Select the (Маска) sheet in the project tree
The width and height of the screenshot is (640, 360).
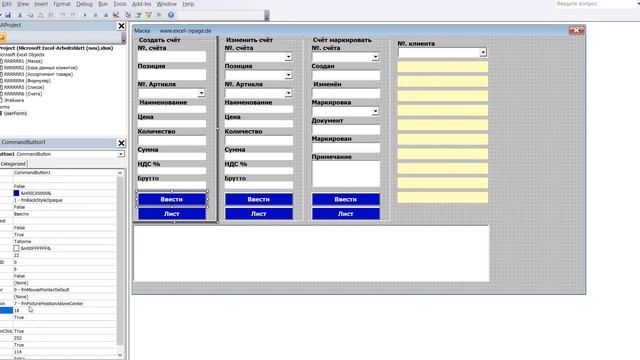[x=23, y=61]
